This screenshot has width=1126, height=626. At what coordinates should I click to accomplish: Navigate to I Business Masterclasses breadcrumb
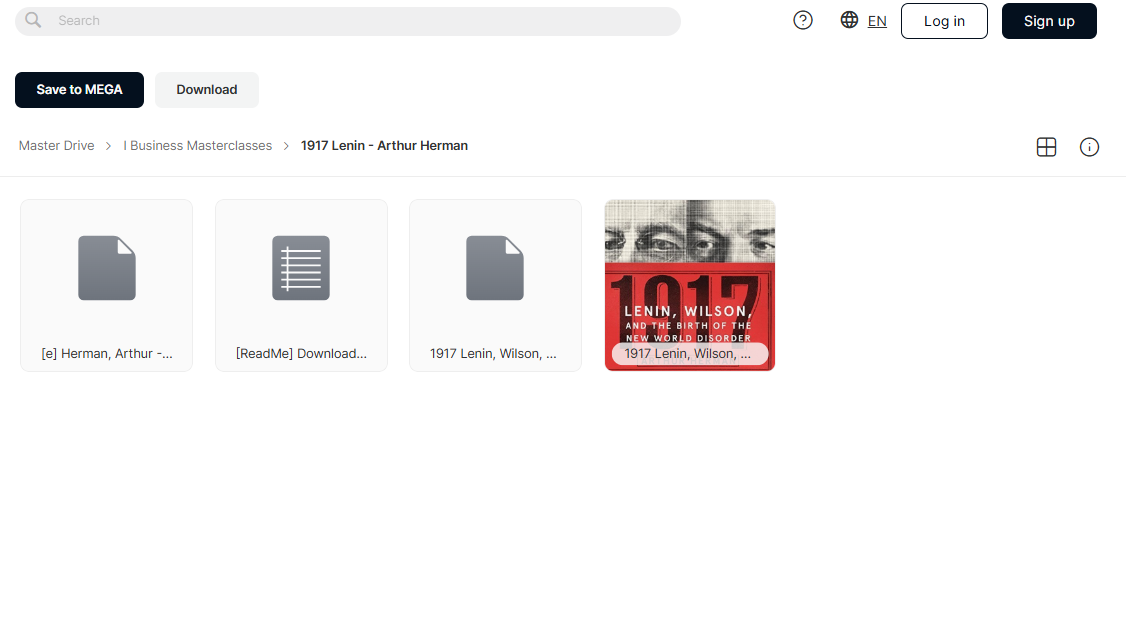coord(197,146)
